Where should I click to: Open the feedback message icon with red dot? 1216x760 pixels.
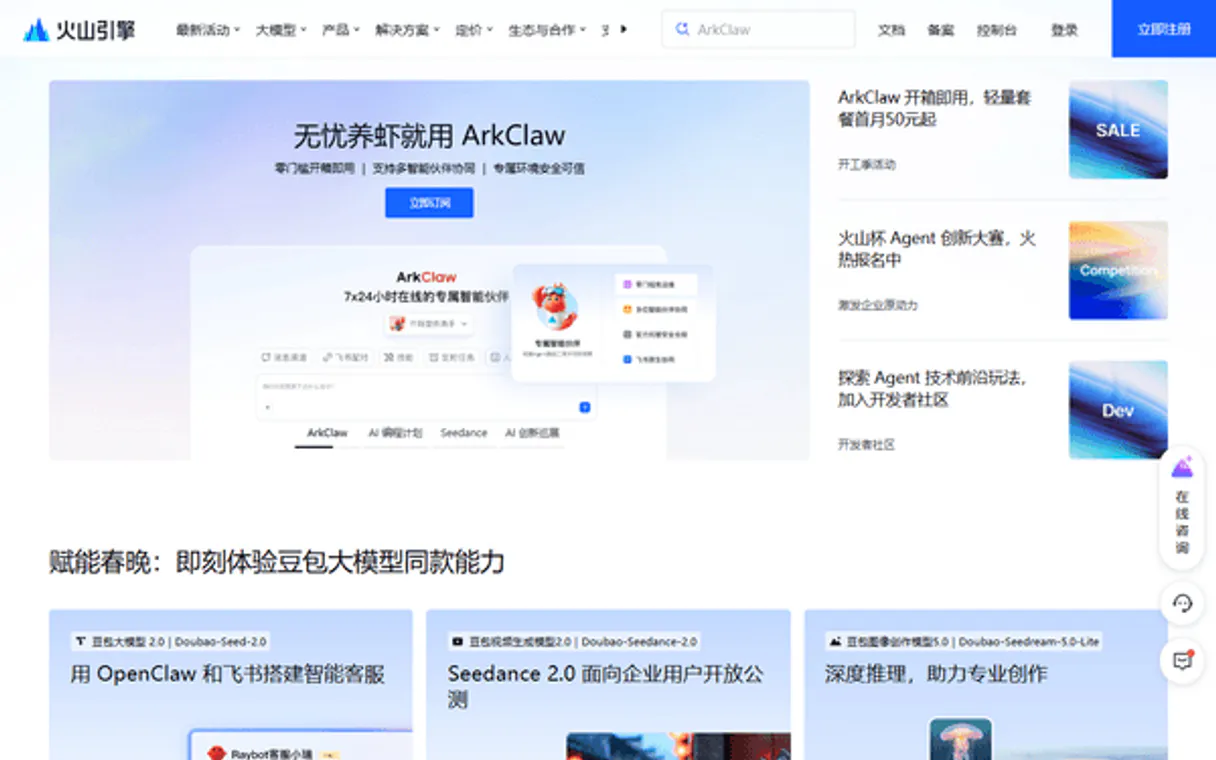click(x=1182, y=661)
